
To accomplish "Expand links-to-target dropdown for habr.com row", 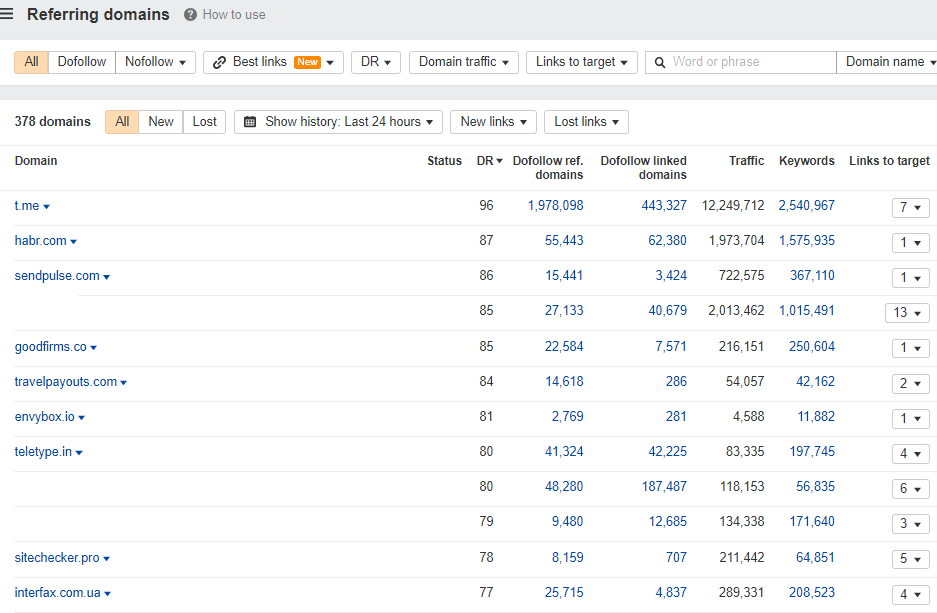I will (x=910, y=243).
